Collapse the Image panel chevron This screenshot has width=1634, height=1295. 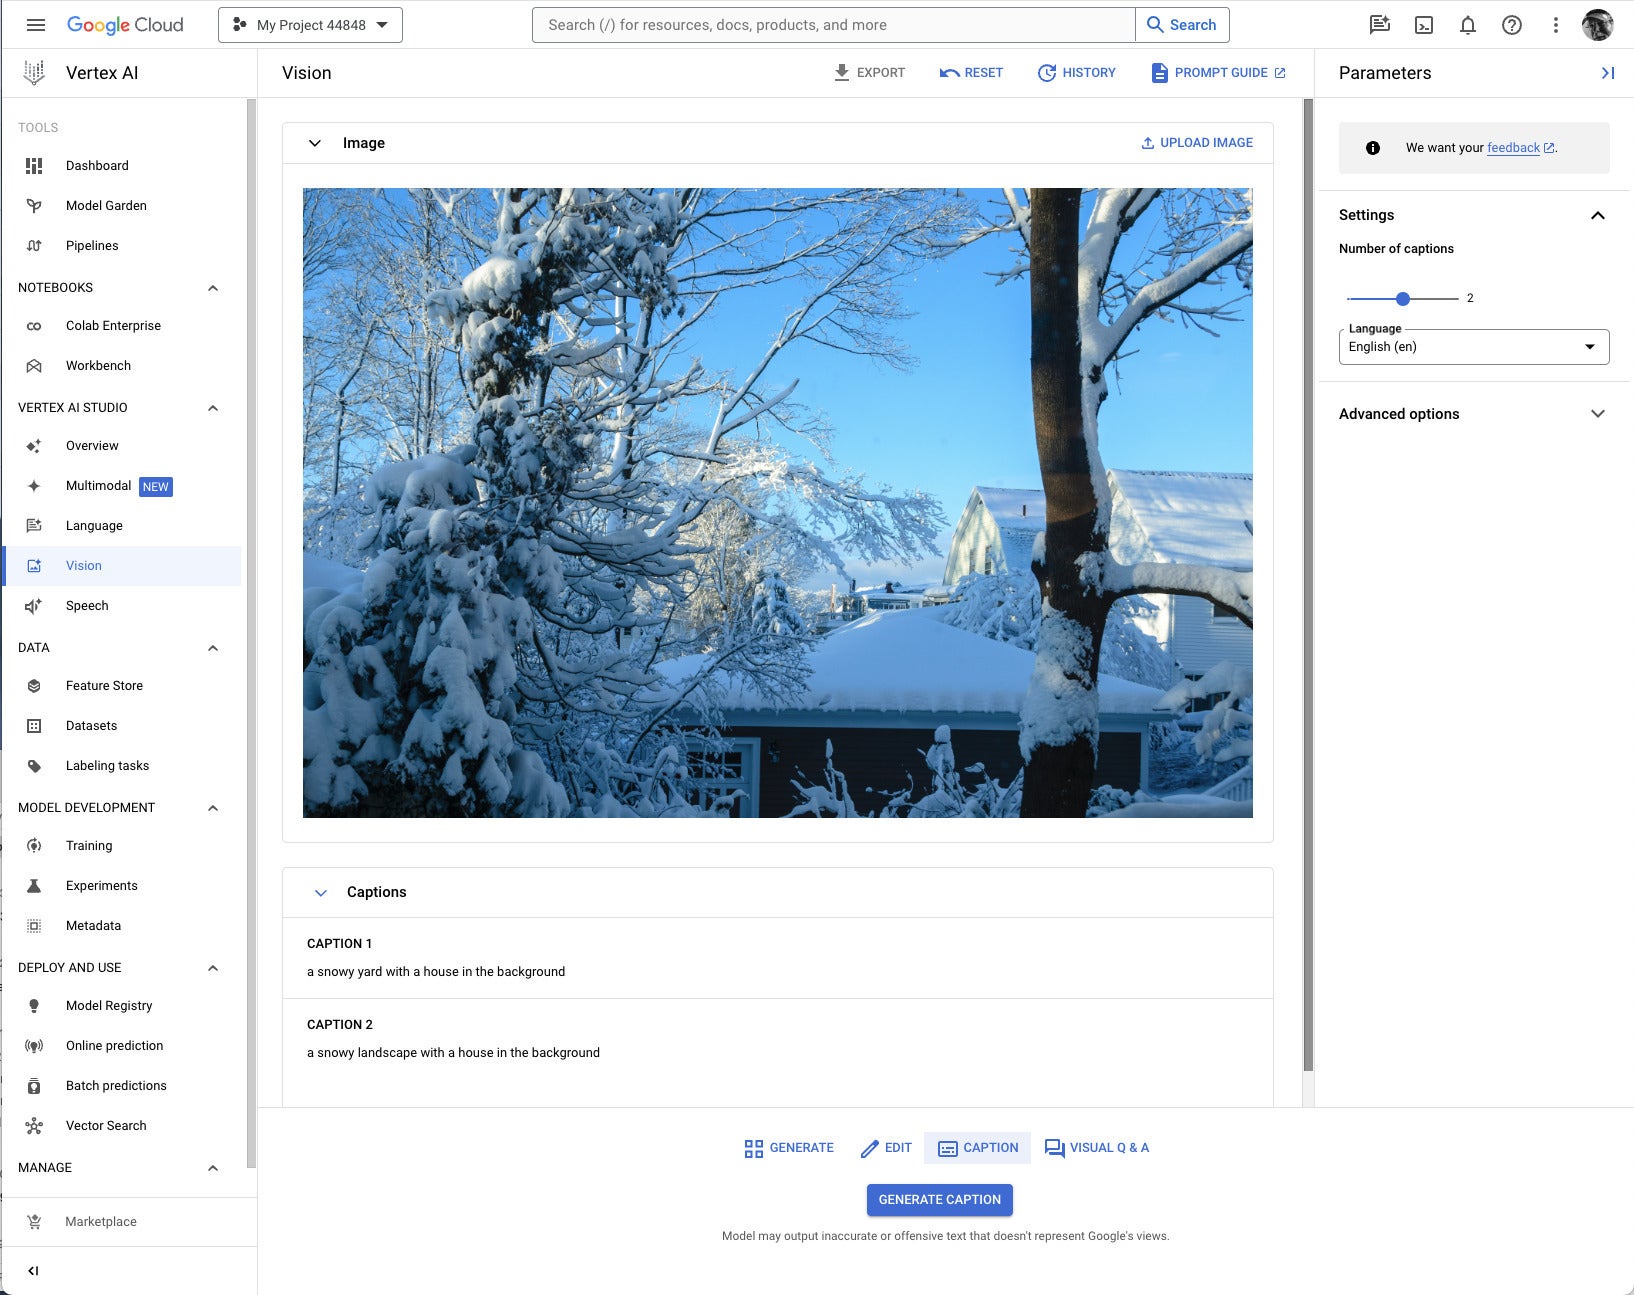[x=314, y=143]
